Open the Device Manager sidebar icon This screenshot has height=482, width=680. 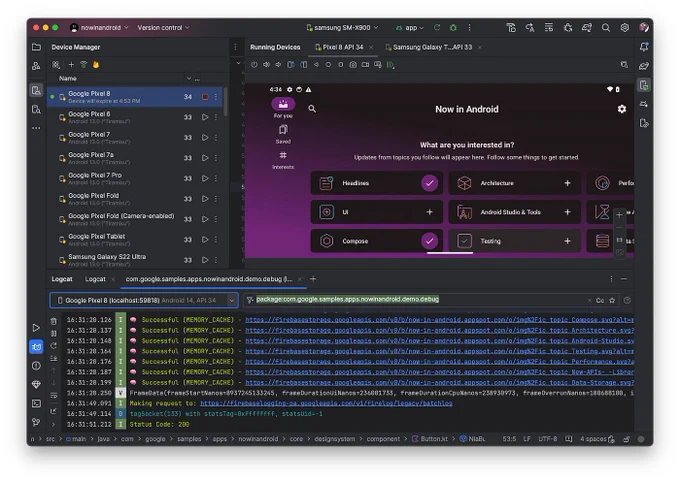click(36, 90)
